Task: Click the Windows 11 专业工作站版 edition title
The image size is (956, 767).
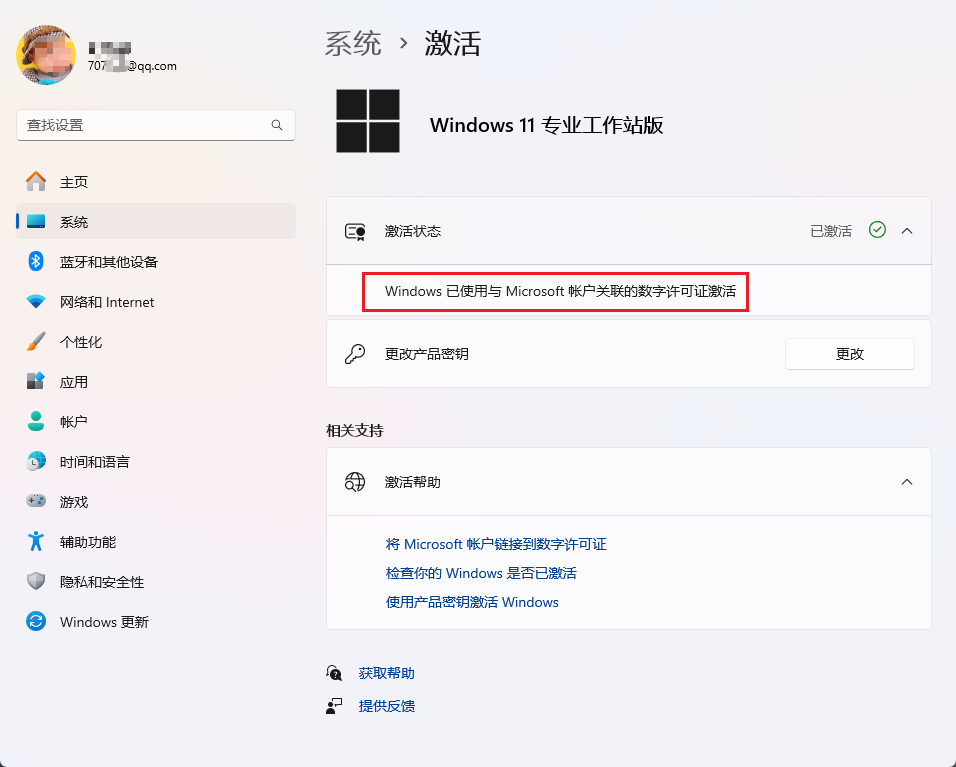Action: (x=546, y=125)
